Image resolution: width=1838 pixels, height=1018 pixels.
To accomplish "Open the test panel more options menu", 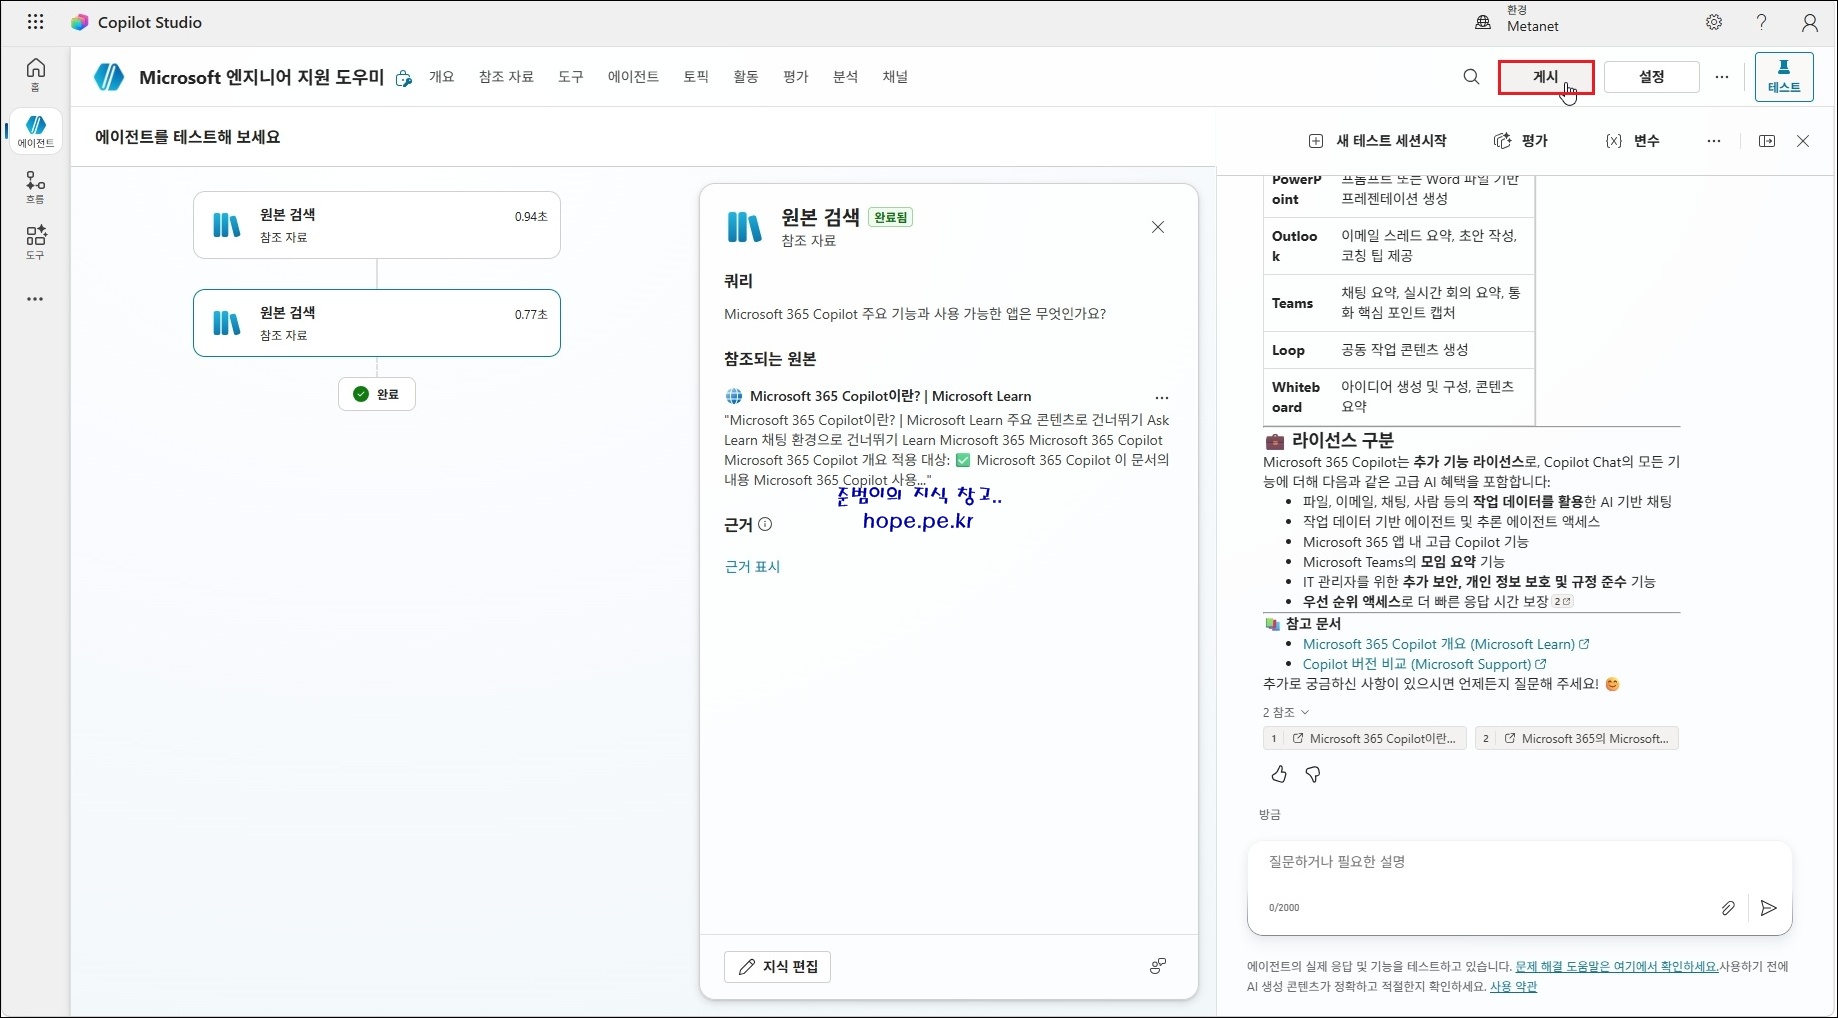I will [x=1714, y=141].
